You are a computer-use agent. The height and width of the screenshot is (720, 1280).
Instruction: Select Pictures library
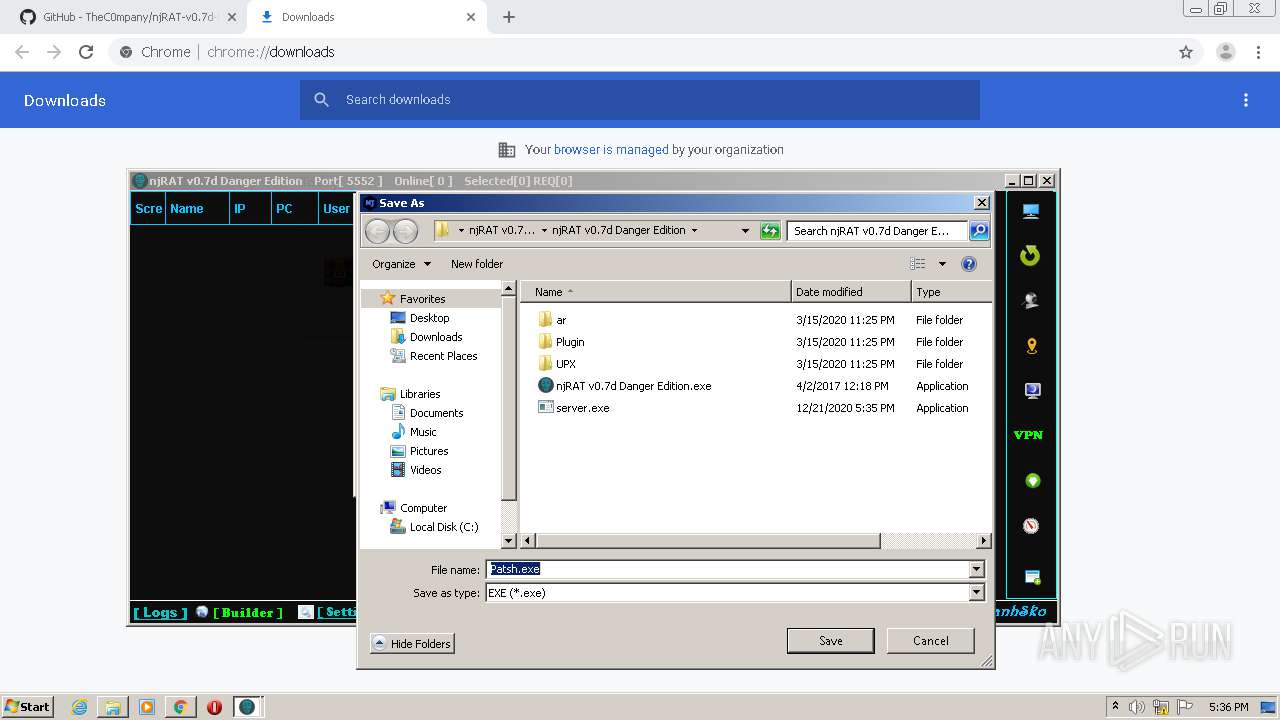tap(428, 451)
